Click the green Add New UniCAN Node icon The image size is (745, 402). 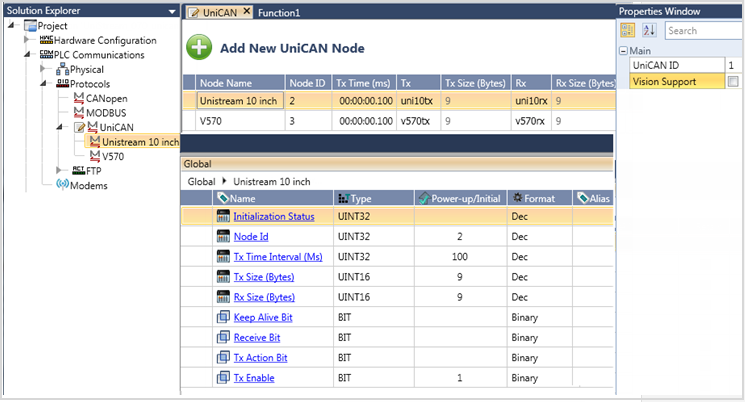pyautogui.click(x=199, y=47)
